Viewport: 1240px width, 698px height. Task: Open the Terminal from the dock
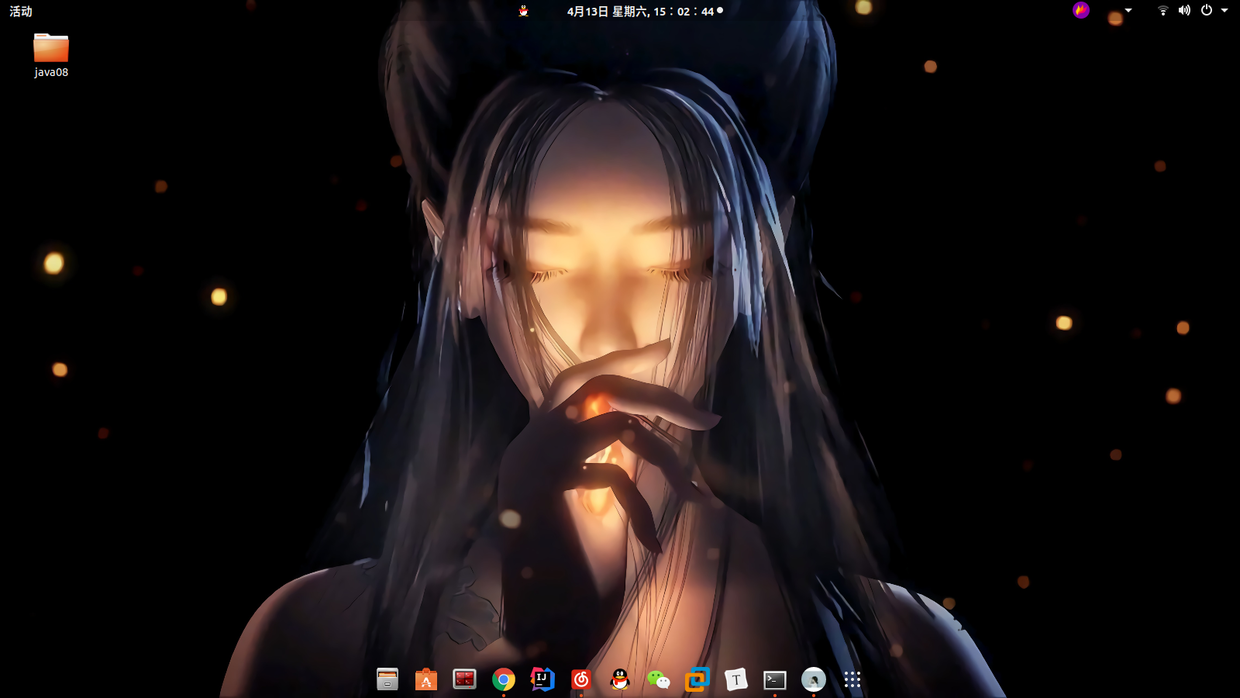775,679
